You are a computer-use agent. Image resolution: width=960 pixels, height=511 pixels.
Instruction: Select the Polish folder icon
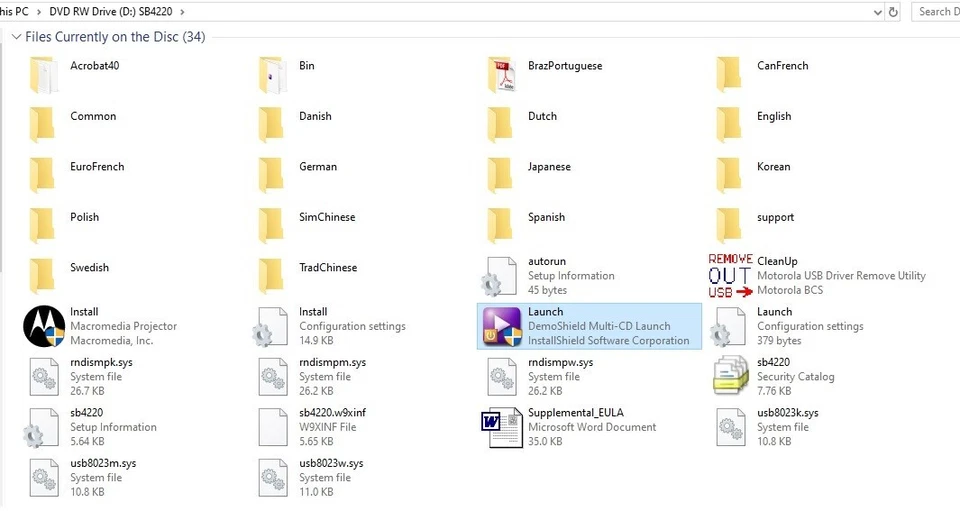pos(42,225)
